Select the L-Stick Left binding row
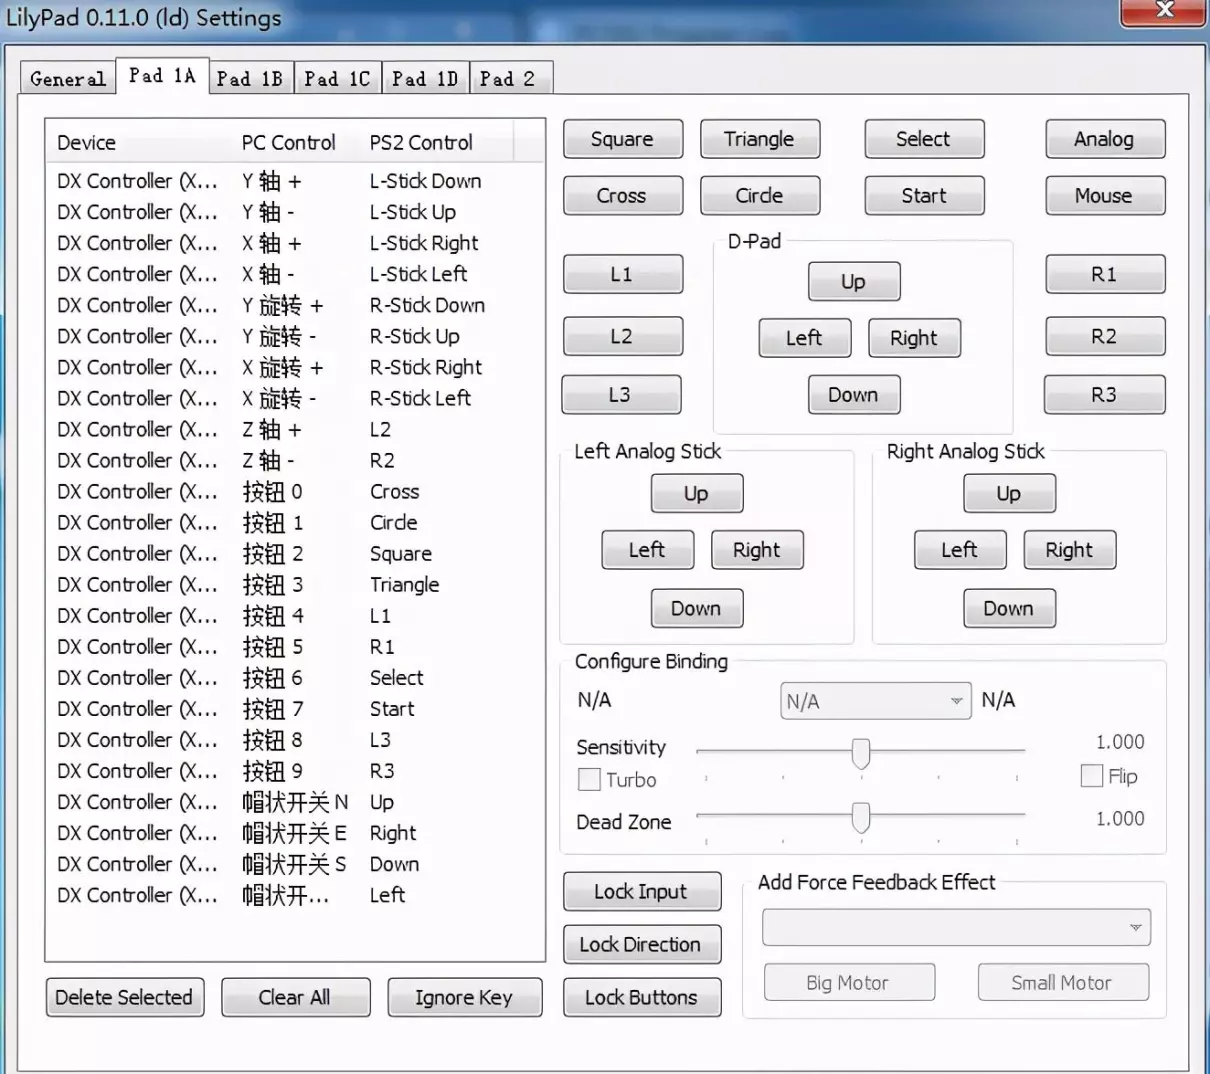Screen dimensions: 1210x1074 tap(295, 274)
